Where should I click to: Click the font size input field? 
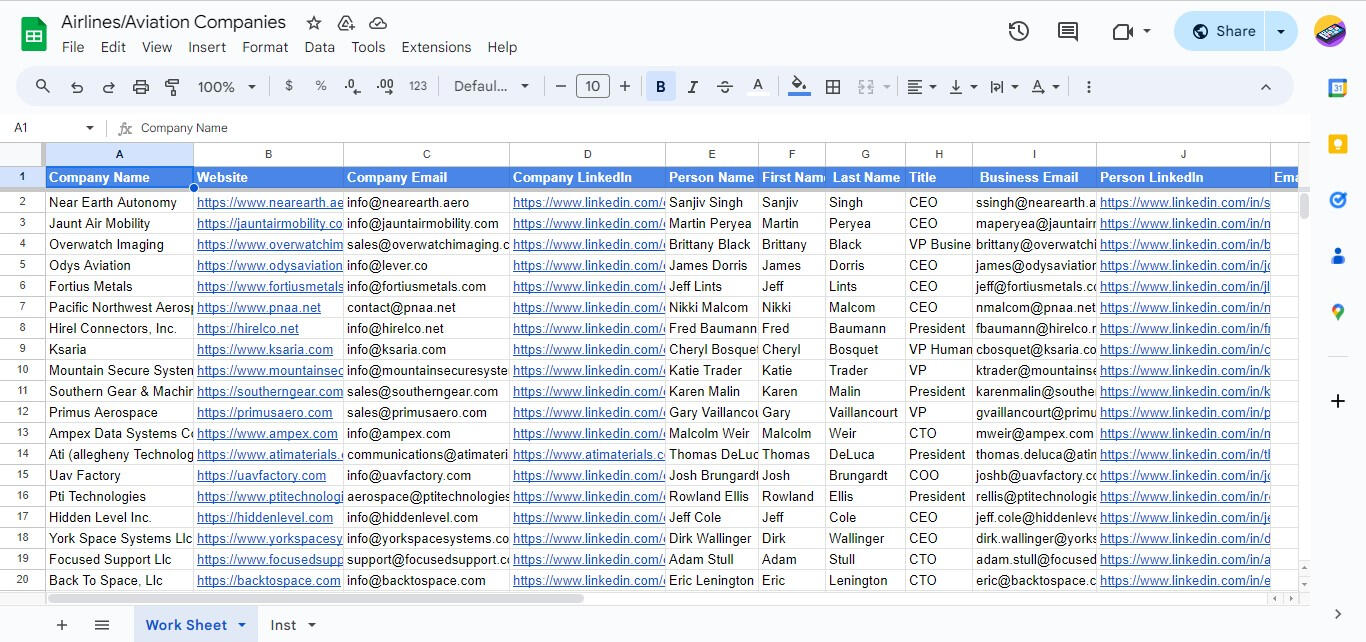pyautogui.click(x=592, y=87)
